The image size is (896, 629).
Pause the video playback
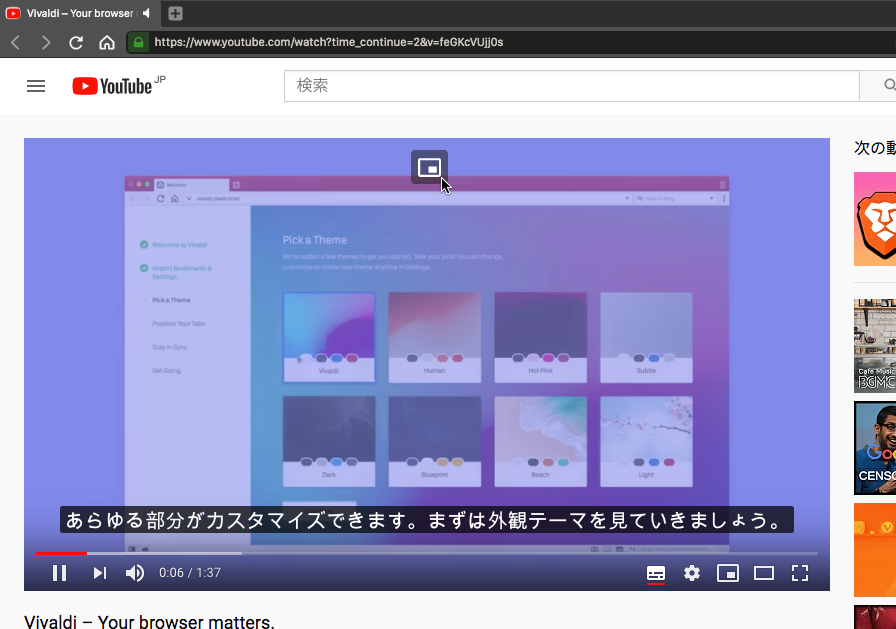click(x=59, y=572)
